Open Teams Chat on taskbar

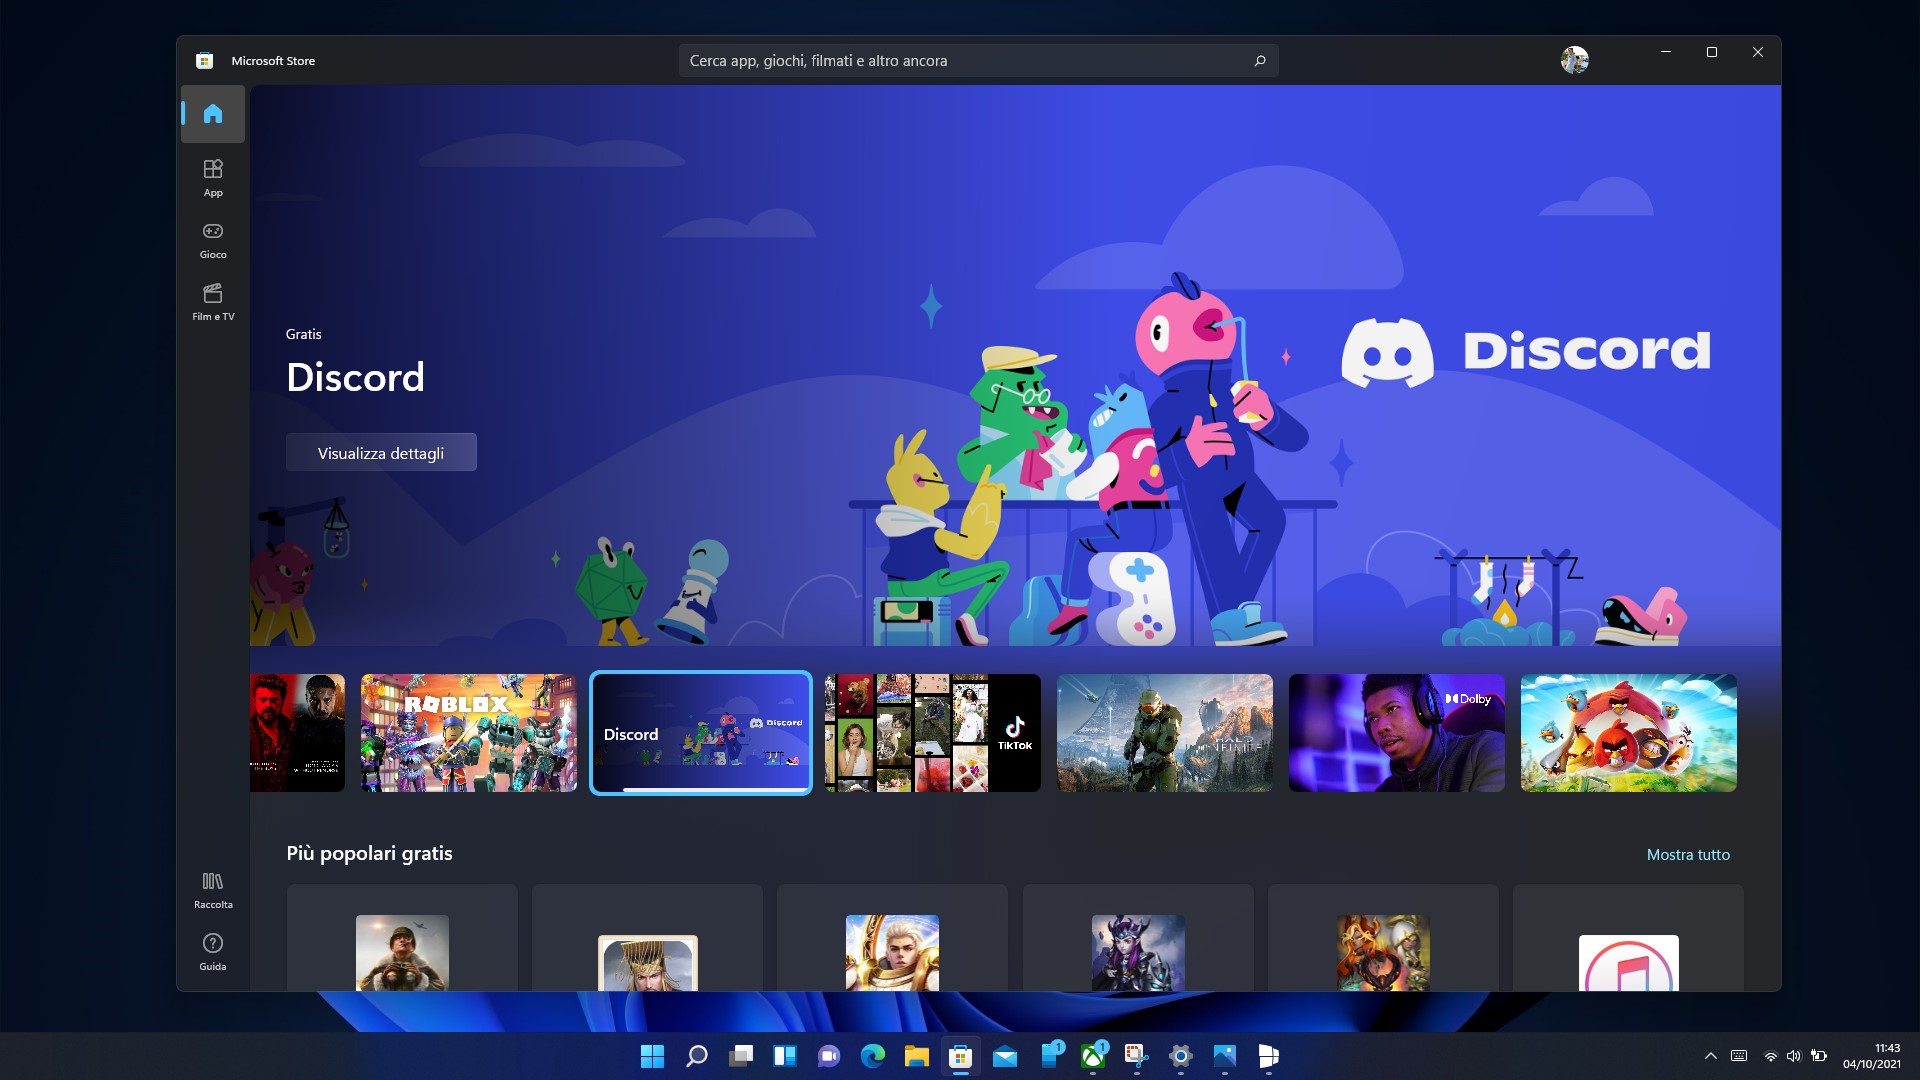pos(829,1056)
